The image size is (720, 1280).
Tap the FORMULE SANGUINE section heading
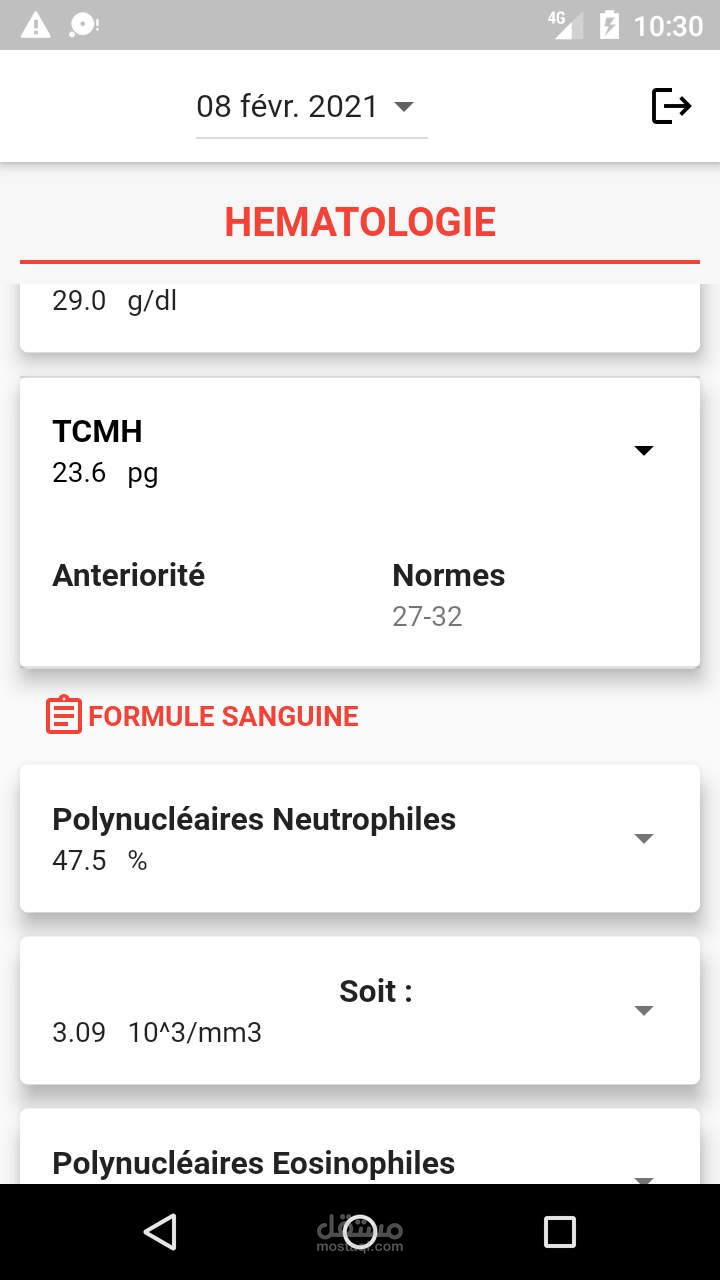[223, 716]
